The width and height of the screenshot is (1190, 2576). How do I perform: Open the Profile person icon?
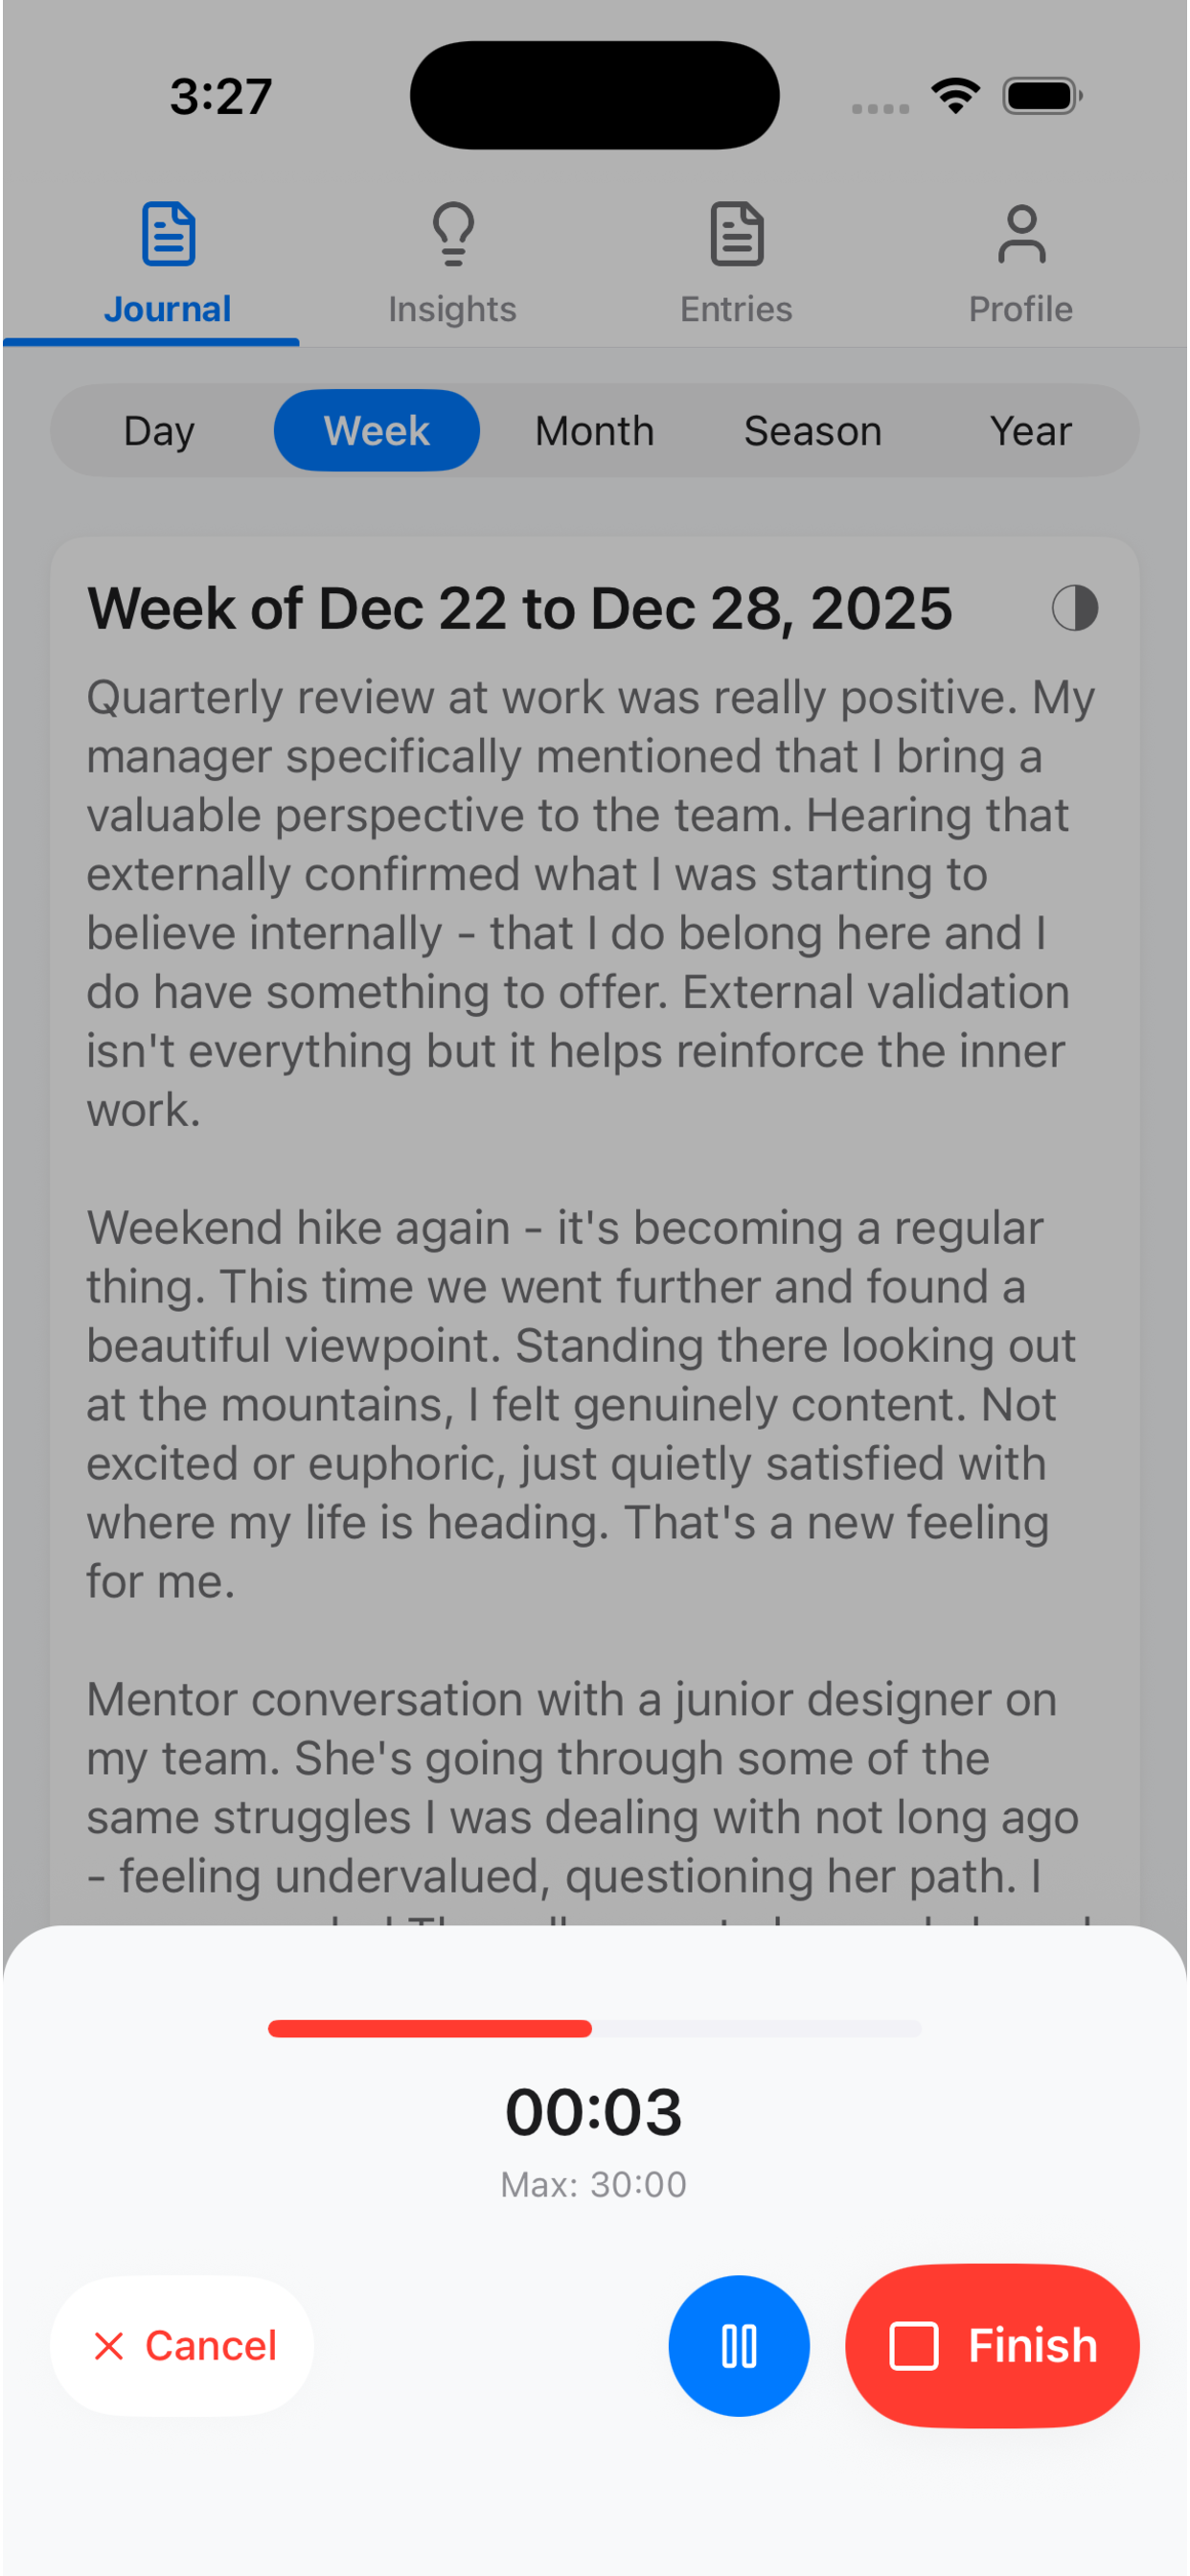(1021, 235)
